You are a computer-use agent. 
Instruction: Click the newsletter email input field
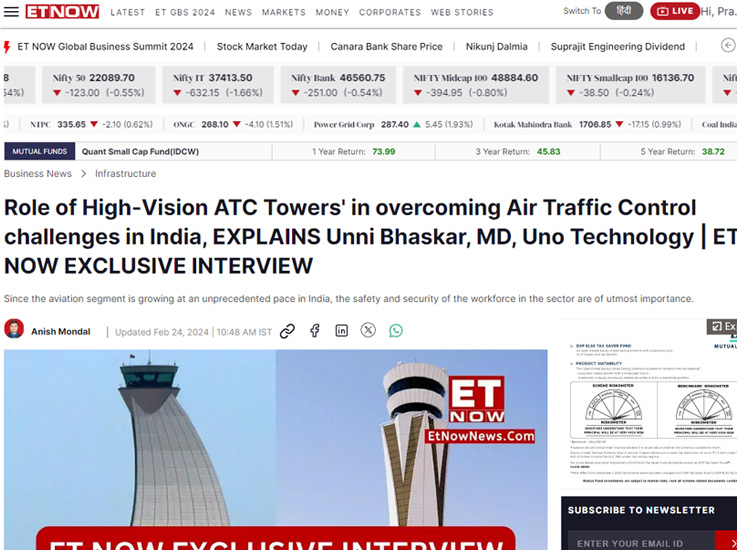(650, 542)
